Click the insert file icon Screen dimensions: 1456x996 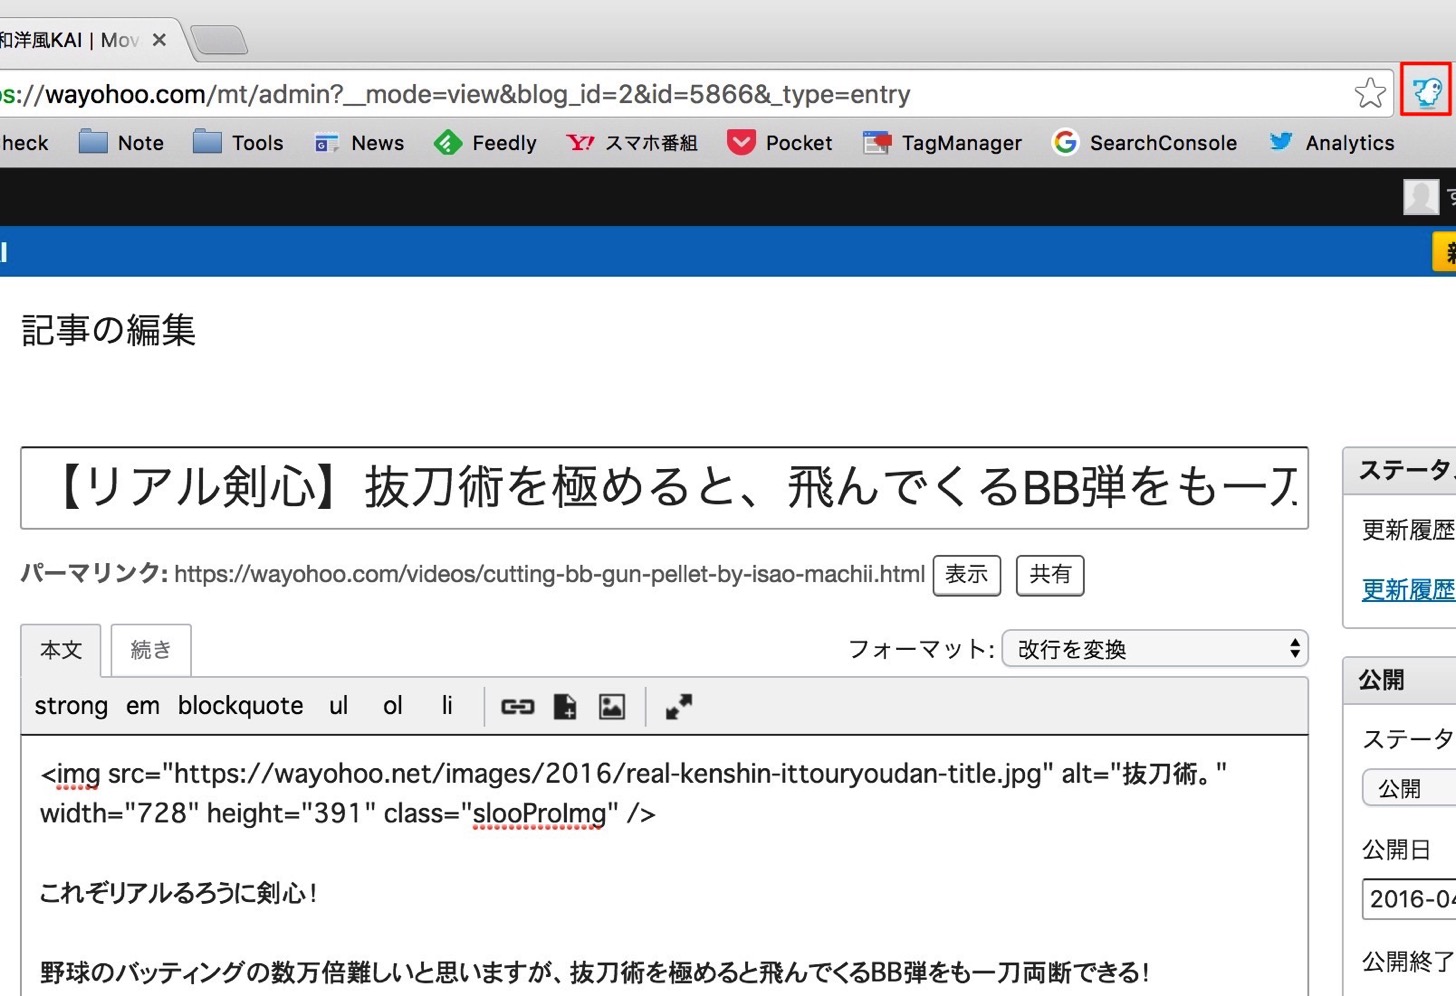(x=565, y=707)
